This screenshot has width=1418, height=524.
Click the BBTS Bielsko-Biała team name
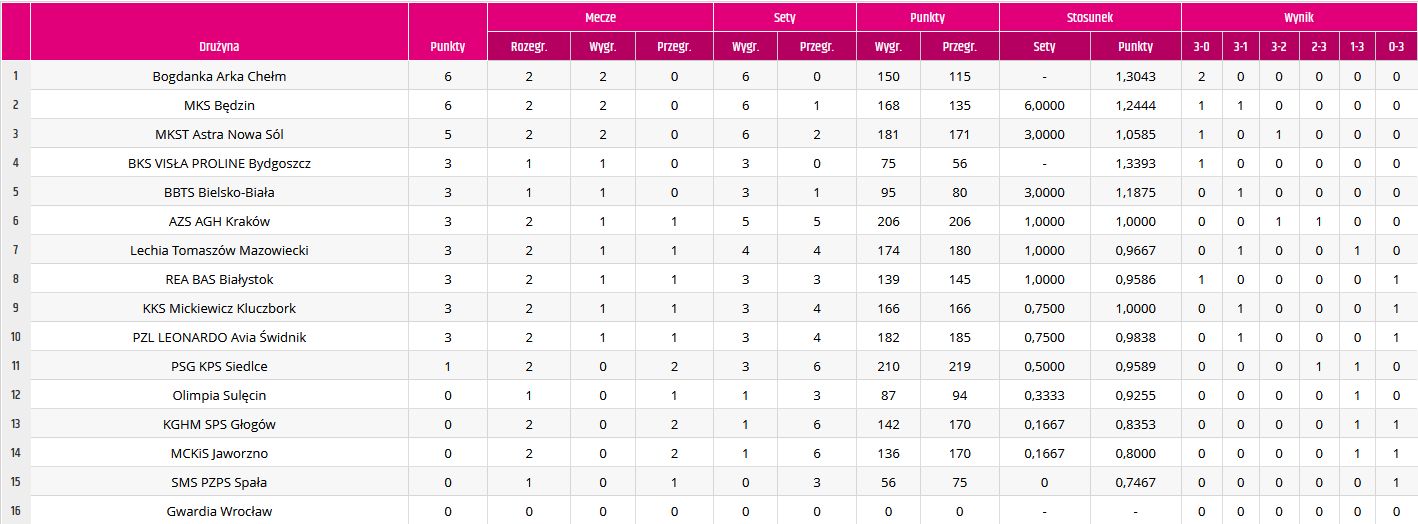point(219,192)
